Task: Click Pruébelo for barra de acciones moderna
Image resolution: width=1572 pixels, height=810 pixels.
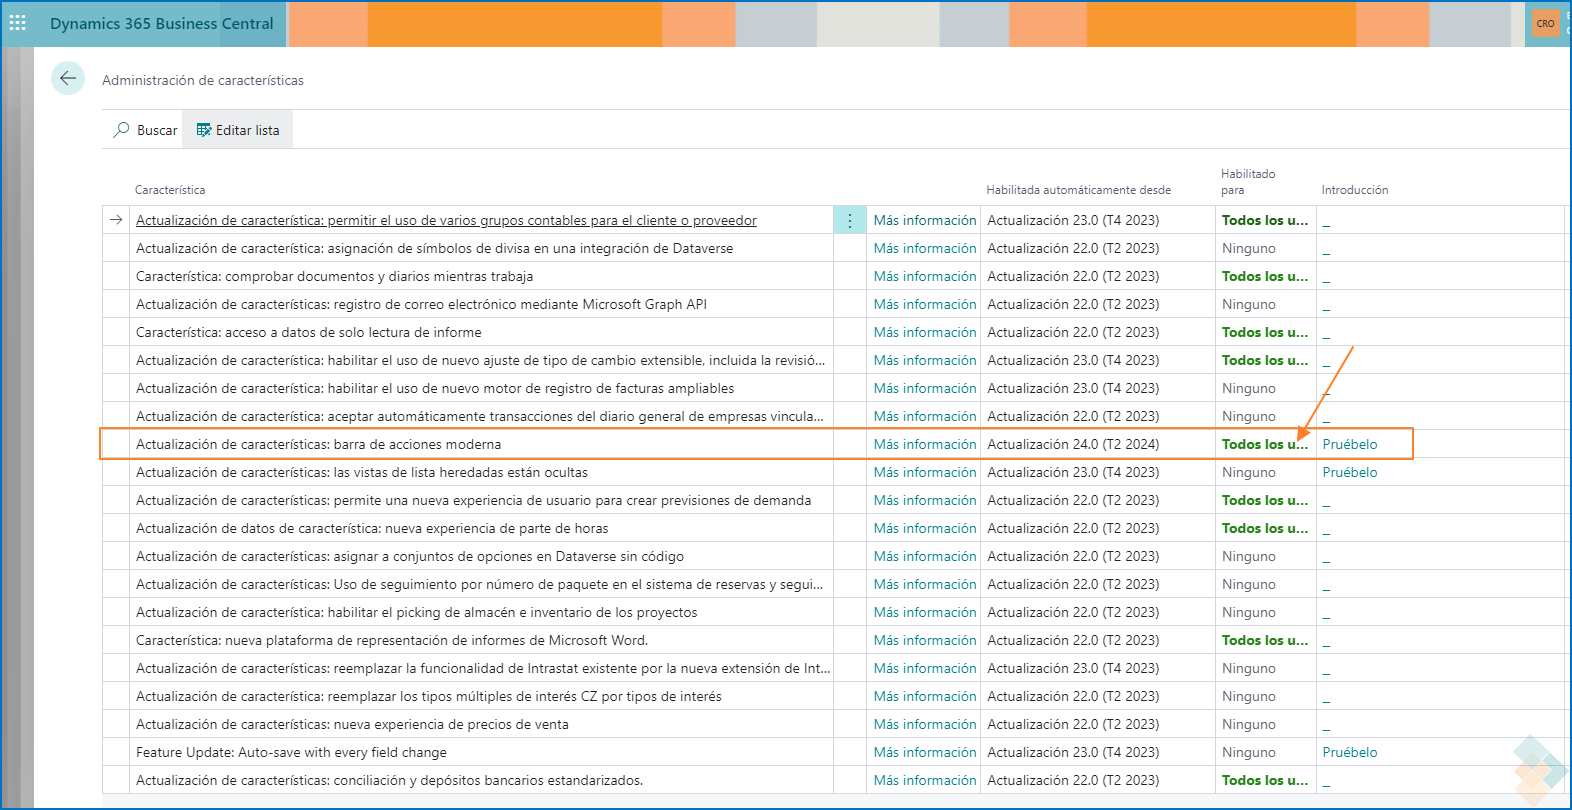Action: pos(1350,444)
